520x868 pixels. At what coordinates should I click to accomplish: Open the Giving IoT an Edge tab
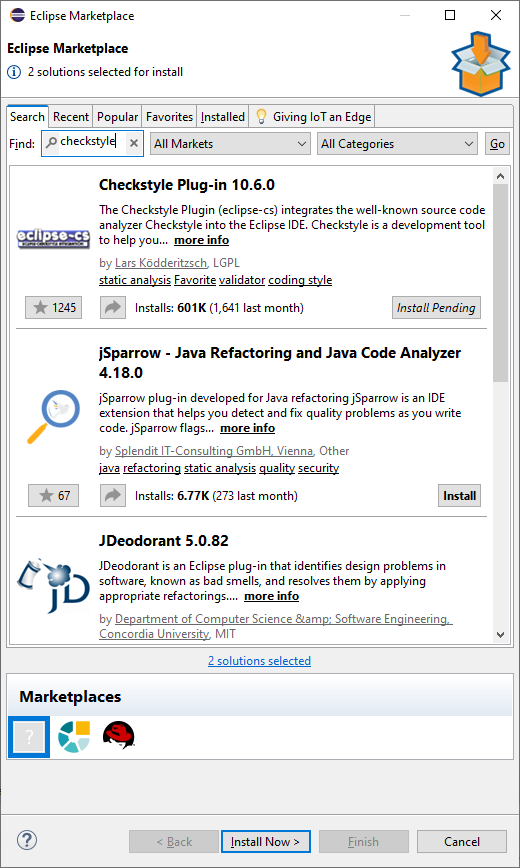click(312, 117)
